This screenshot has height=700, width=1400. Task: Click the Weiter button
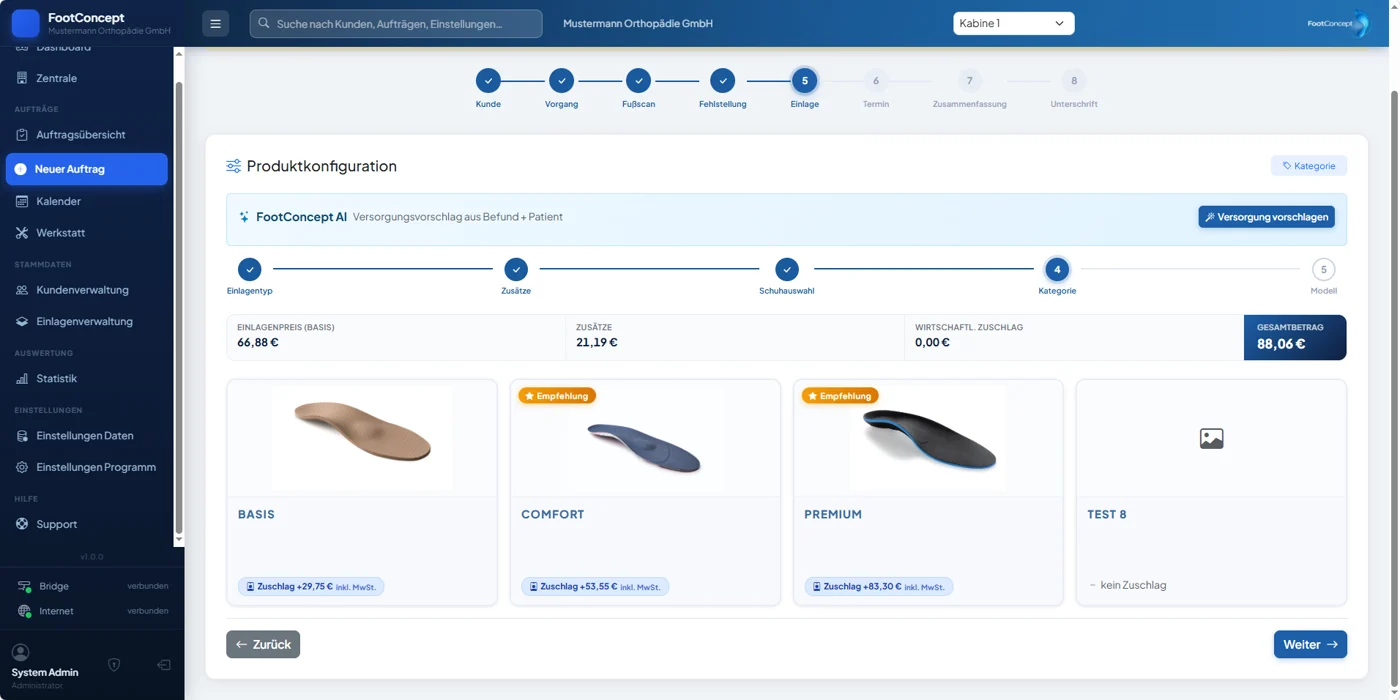1310,644
